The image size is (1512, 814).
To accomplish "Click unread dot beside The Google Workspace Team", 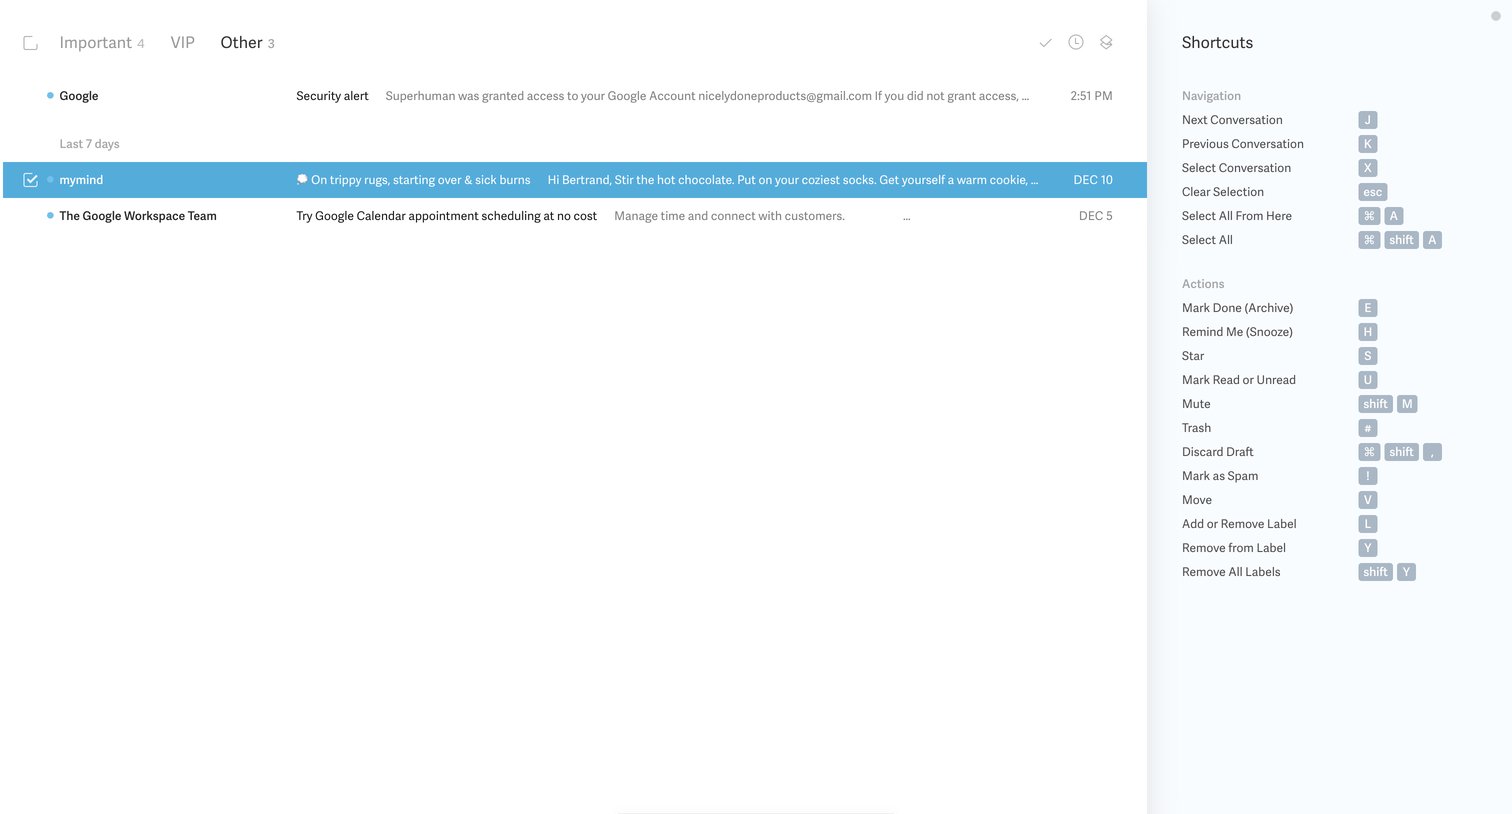I will [50, 216].
